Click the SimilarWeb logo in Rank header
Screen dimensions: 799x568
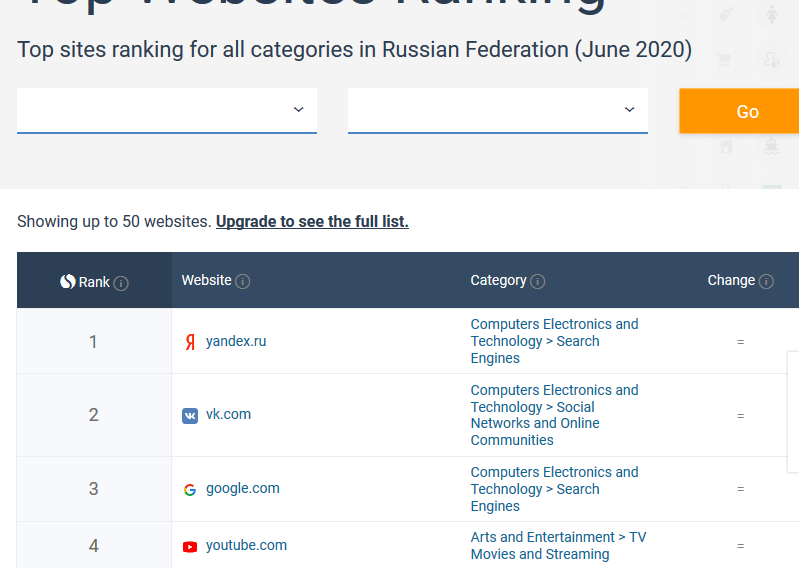[68, 282]
